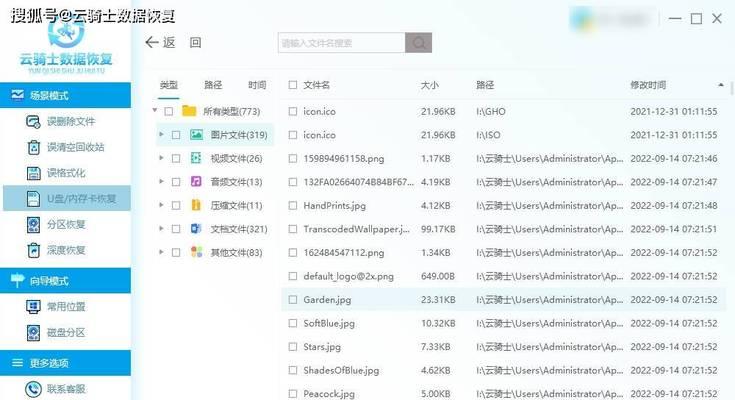Viewport: 735px width, 400px height.
Task: Open the 分区恢复 partition icon
Action: click(33, 225)
